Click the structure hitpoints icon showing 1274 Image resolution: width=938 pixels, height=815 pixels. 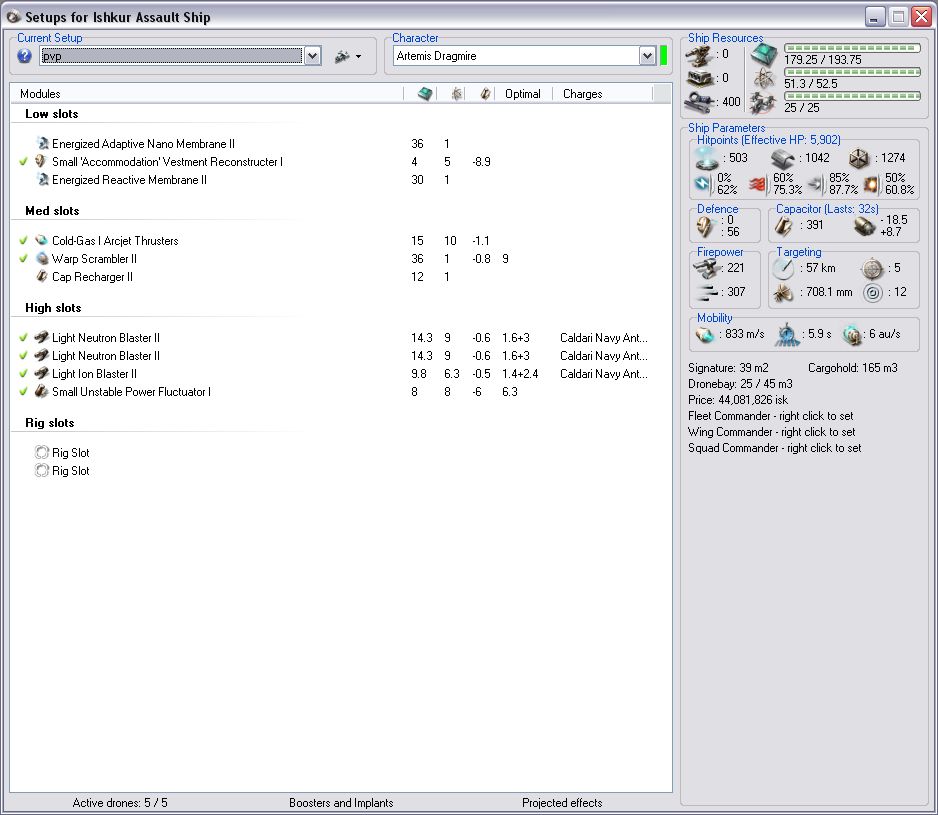859,159
